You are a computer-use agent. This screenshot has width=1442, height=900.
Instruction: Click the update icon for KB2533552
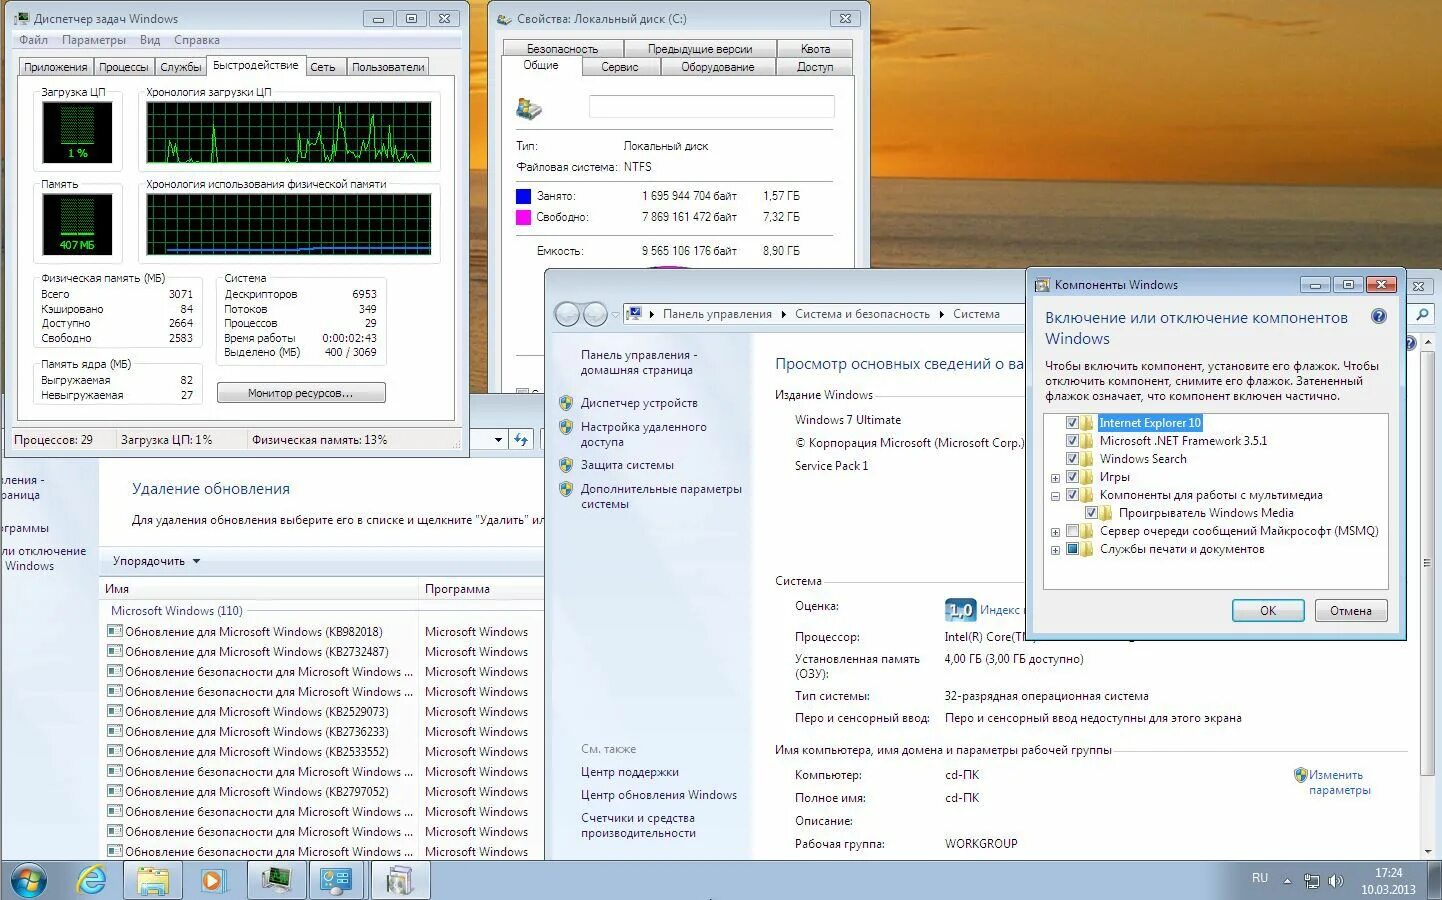(115, 752)
